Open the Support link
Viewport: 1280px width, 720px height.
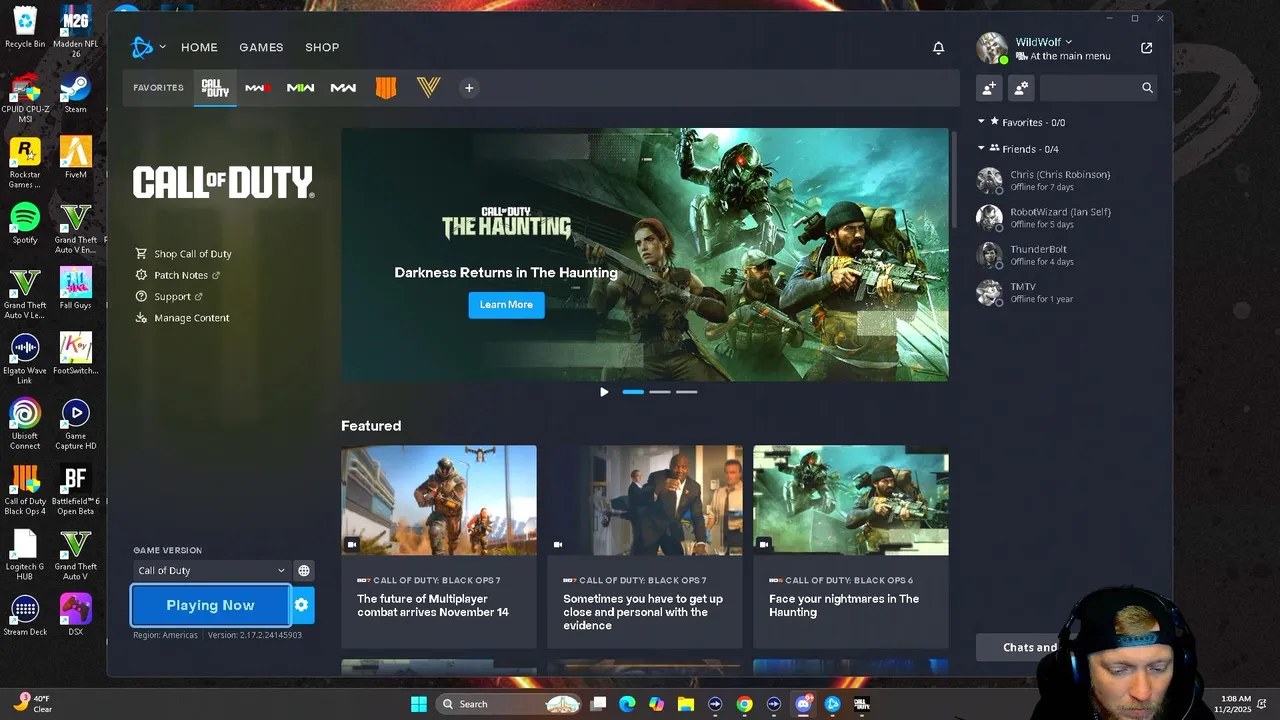(x=169, y=297)
